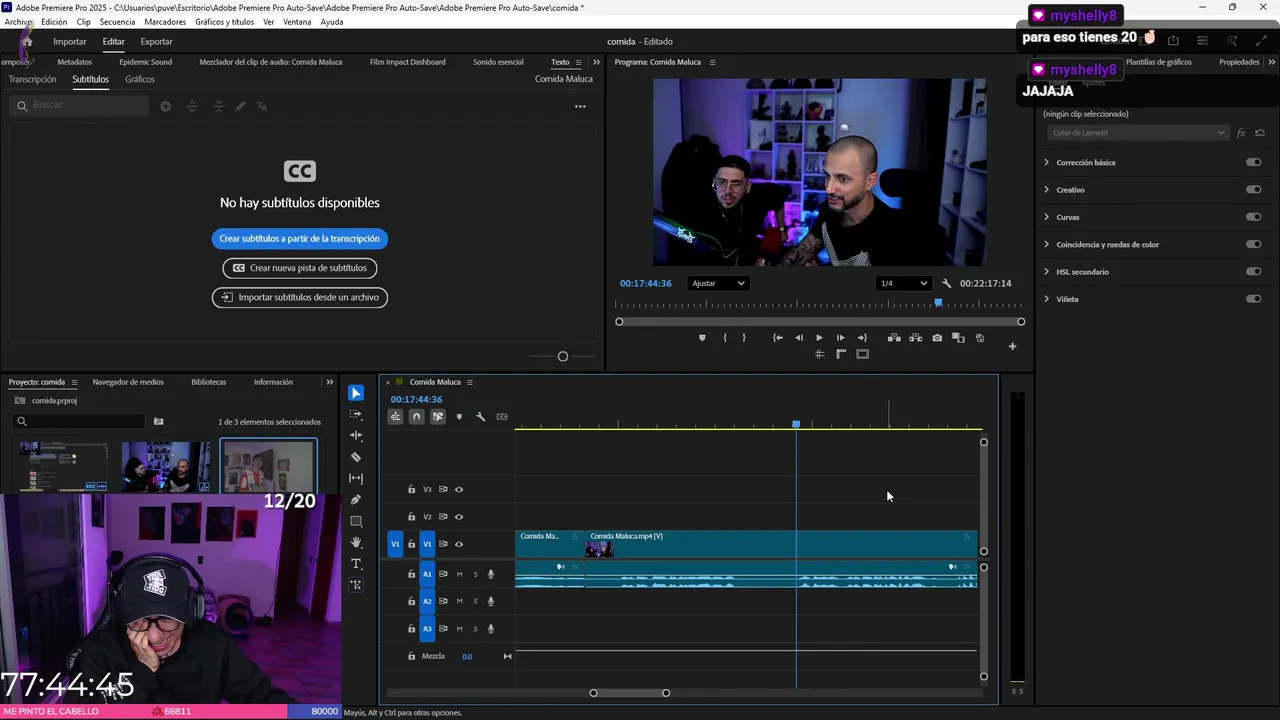
Task: Export frame with the camera icon
Action: point(937,338)
